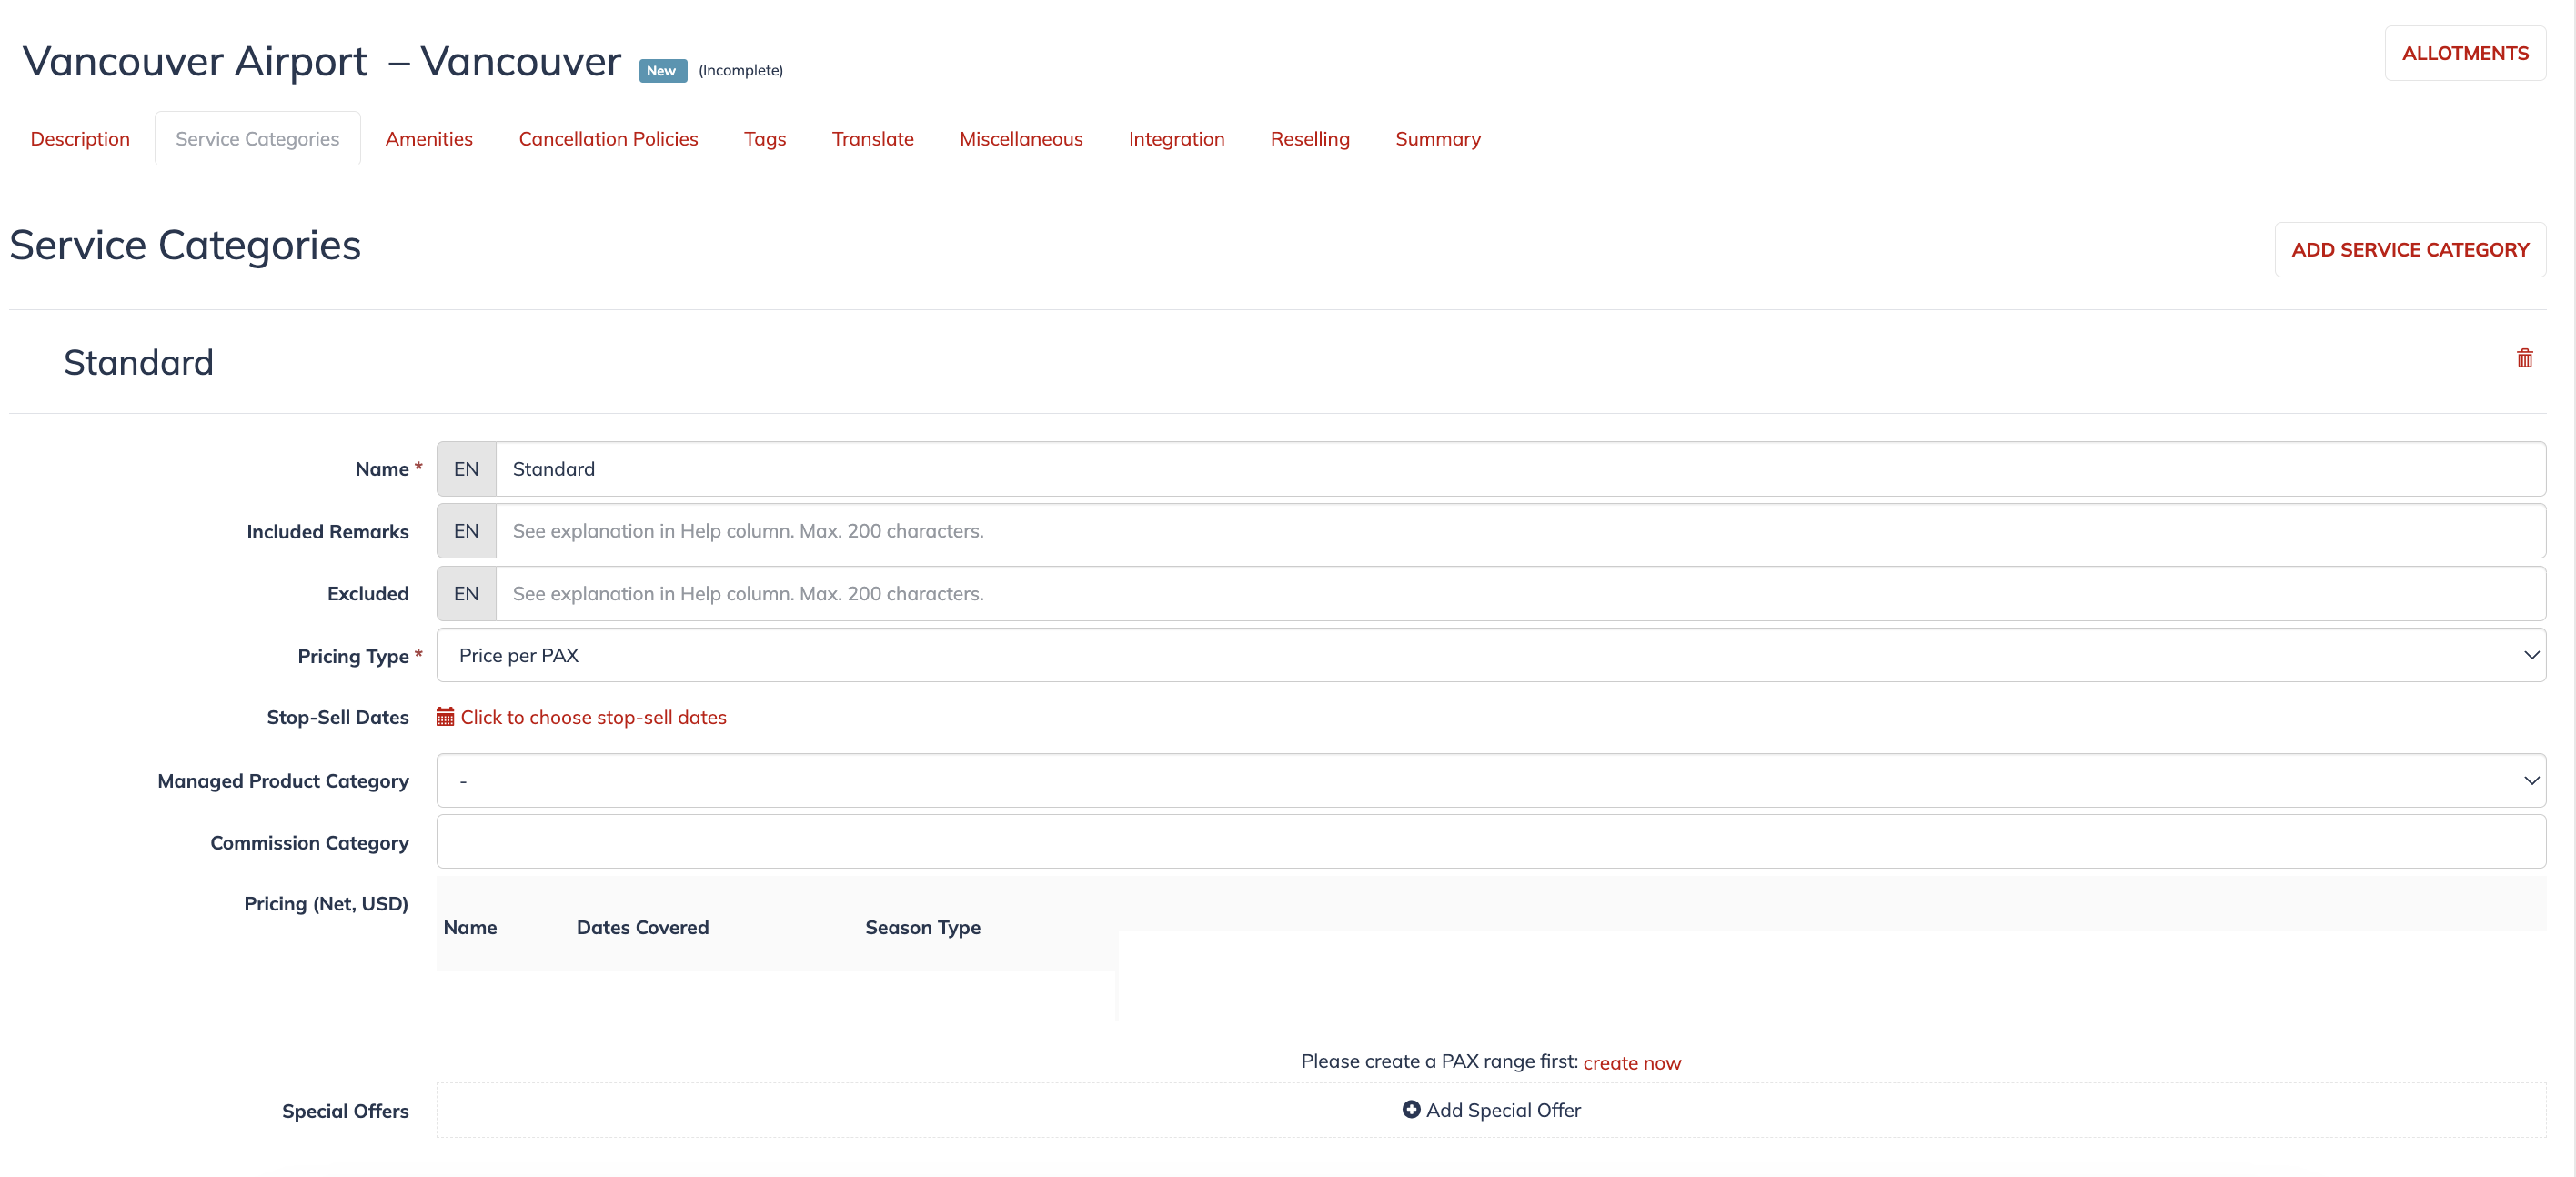
Task: Click the Standard category heading
Action: 138,362
